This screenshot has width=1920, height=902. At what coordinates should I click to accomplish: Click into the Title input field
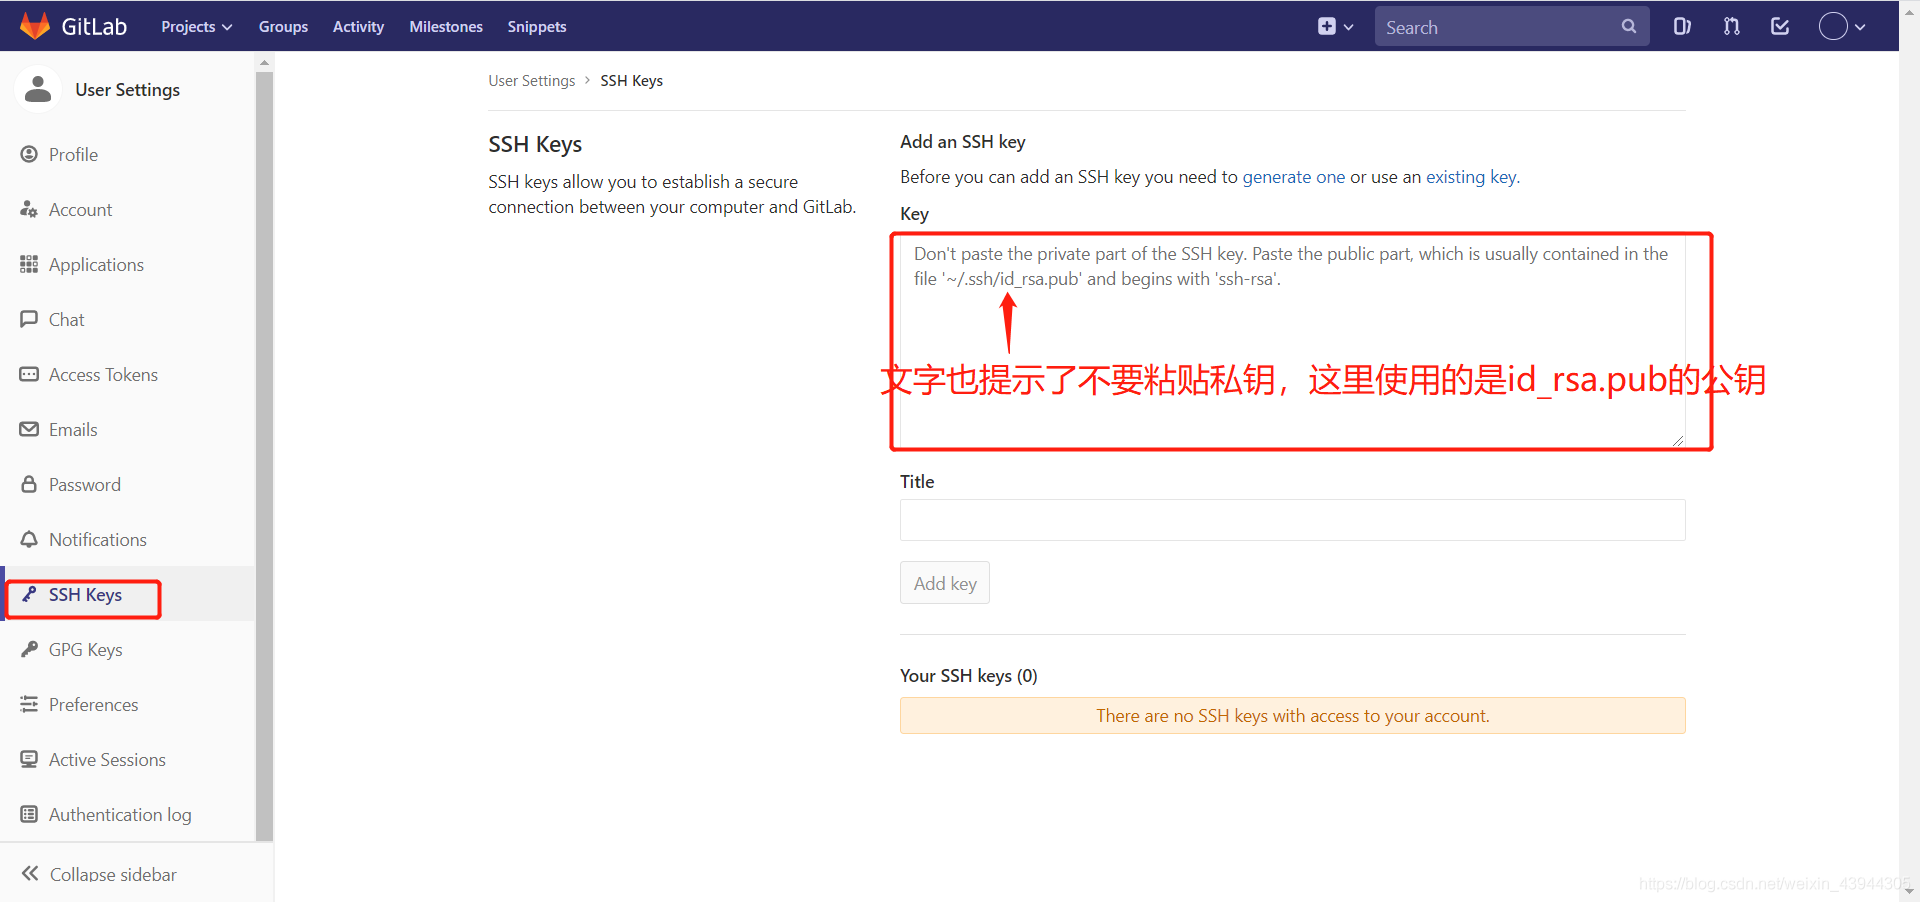tap(1292, 520)
